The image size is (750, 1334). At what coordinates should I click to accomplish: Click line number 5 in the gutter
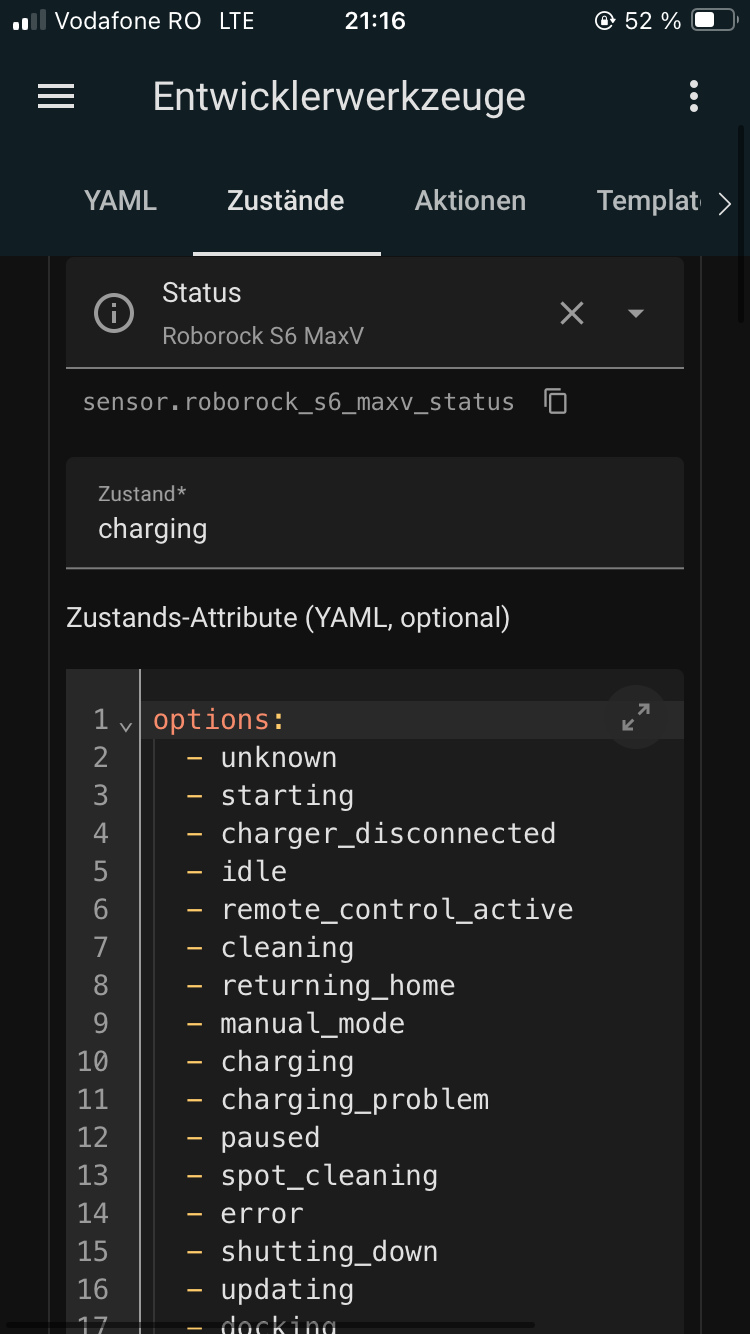[100, 872]
